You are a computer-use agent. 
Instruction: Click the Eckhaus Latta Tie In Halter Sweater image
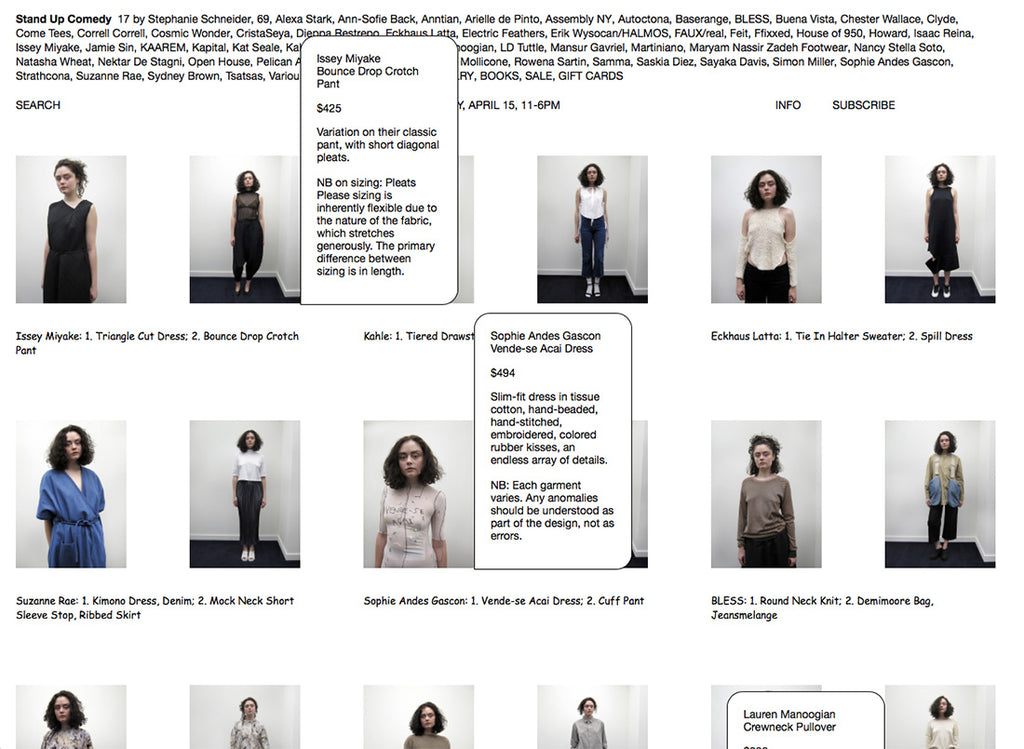tap(766, 229)
